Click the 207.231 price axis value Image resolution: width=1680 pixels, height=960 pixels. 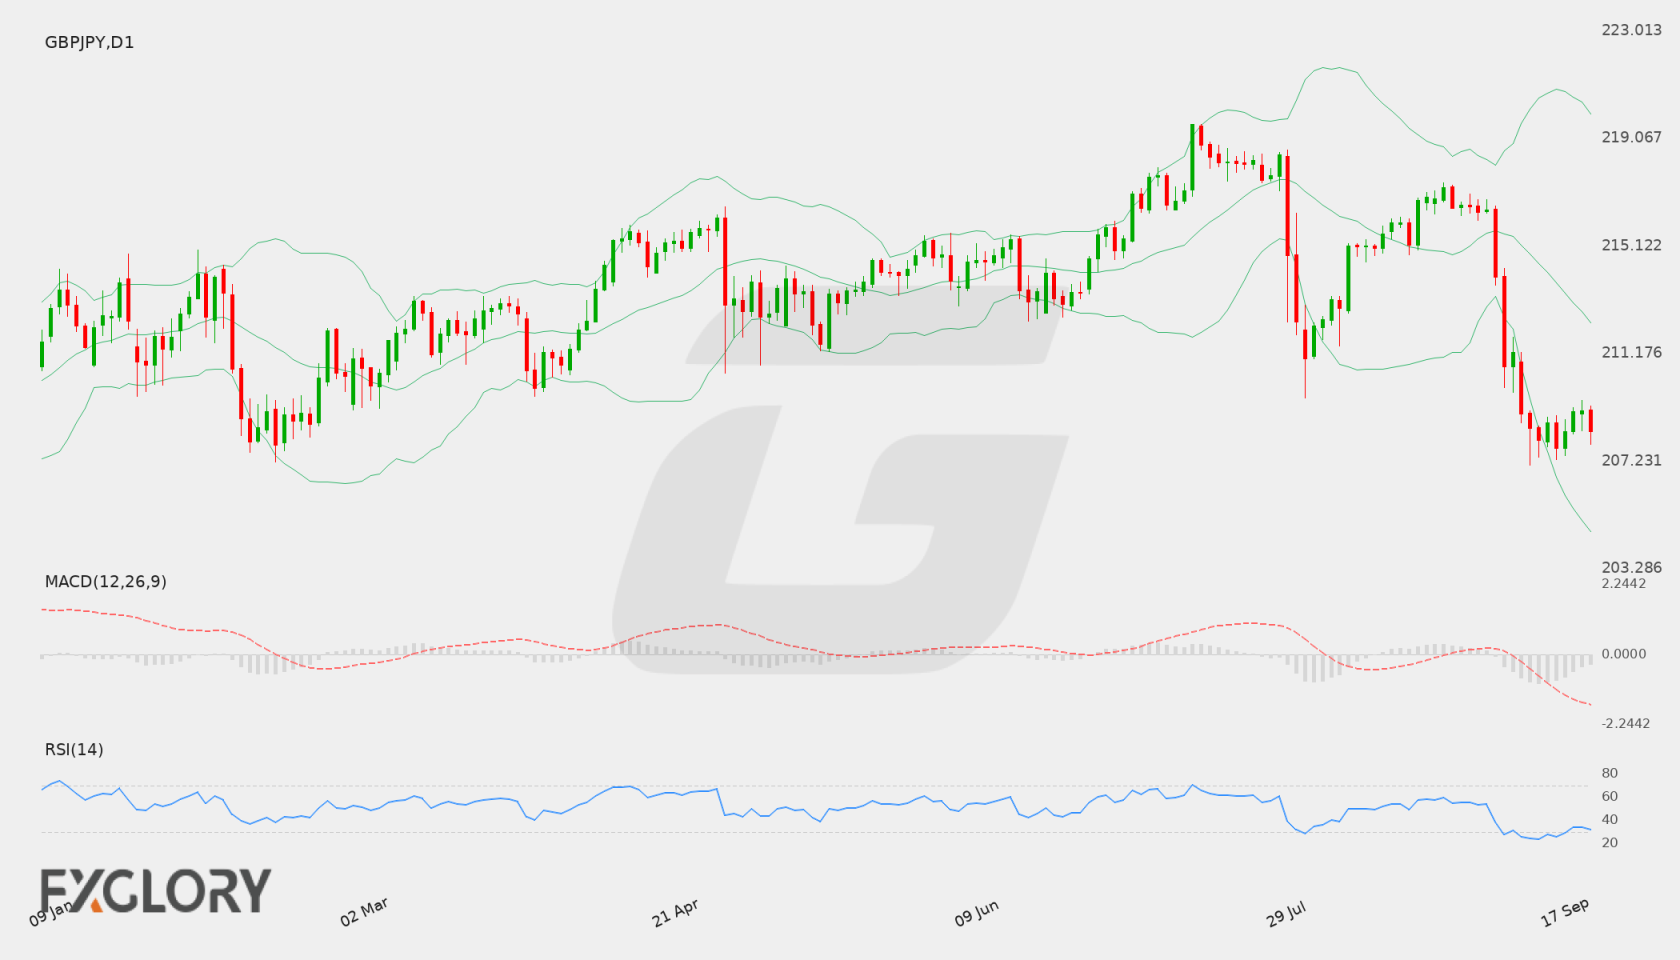point(1631,460)
